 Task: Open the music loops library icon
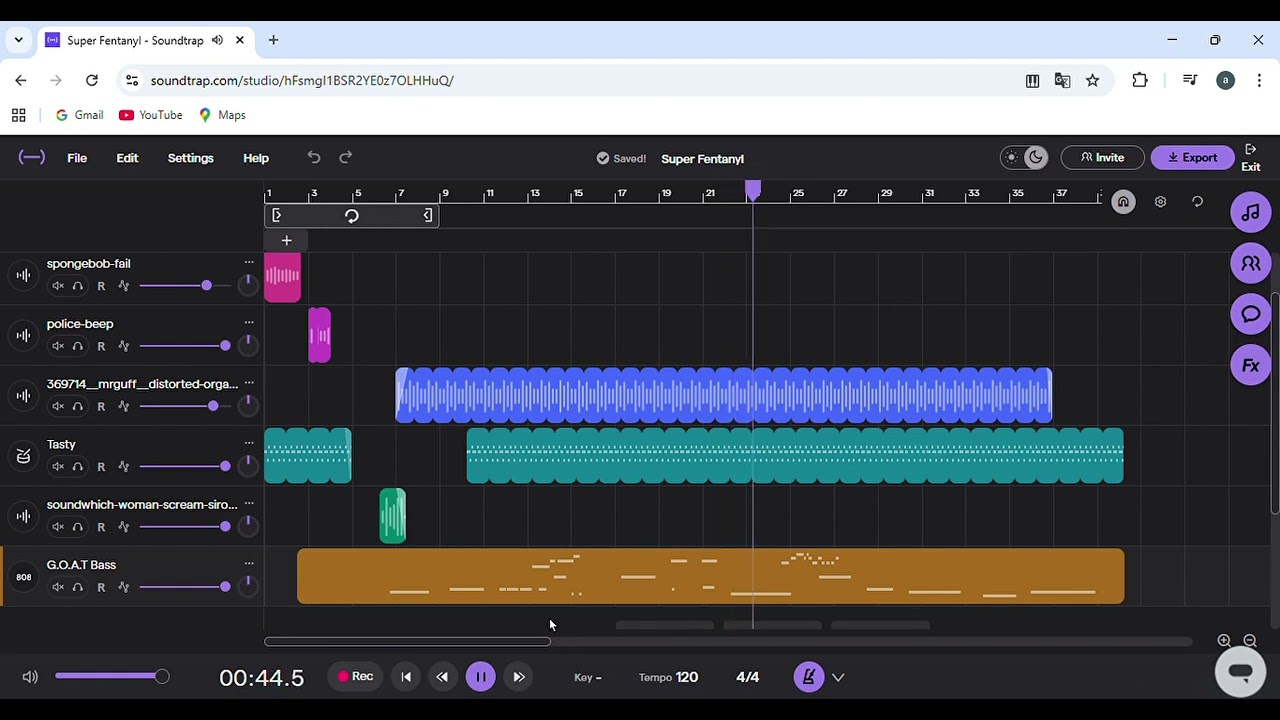1250,213
